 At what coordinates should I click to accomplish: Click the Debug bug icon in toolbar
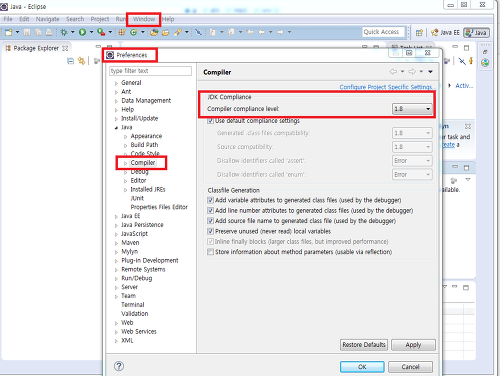[64, 32]
